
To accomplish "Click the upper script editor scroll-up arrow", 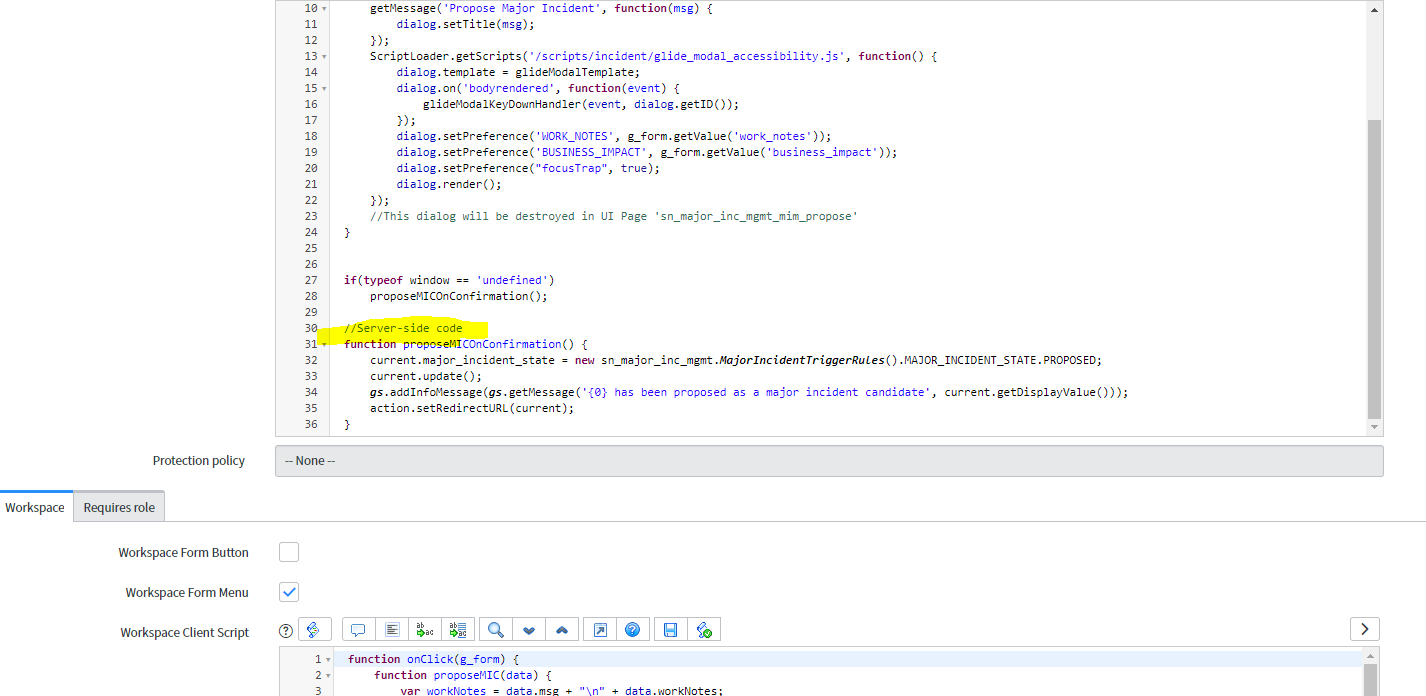I will (1374, 9).
